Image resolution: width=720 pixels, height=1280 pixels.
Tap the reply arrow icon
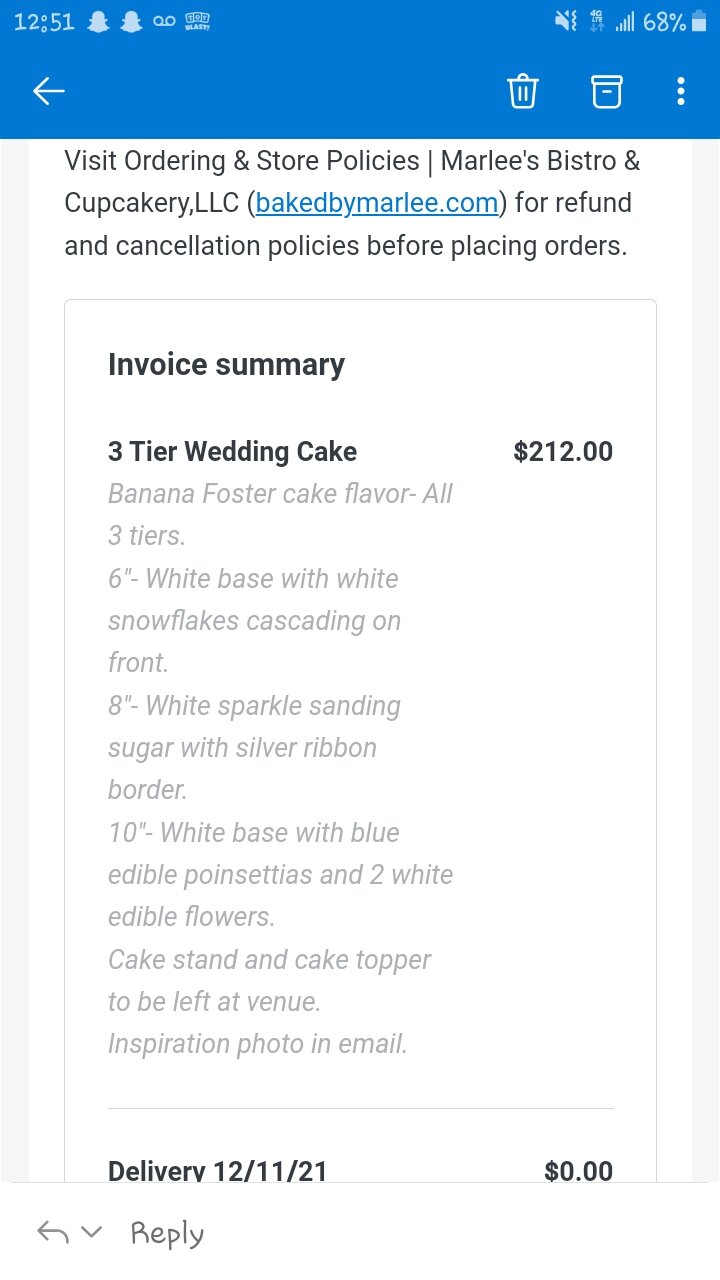click(52, 1232)
